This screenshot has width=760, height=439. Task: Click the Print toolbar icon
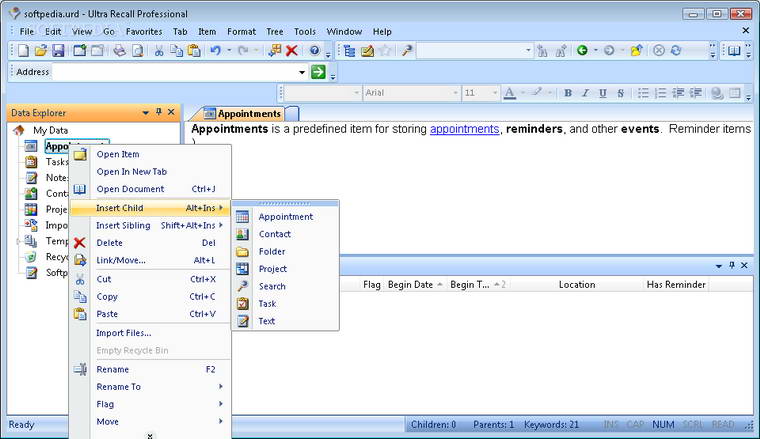119,50
